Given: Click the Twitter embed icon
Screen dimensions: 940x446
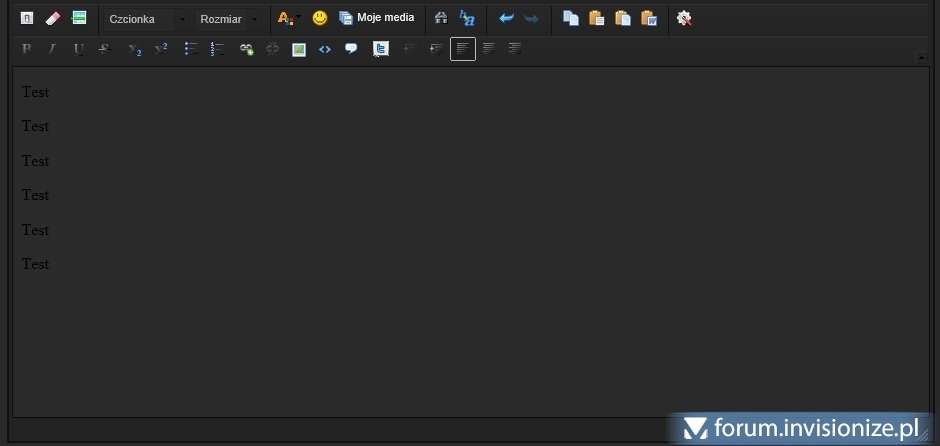Looking at the screenshot, I should coord(380,49).
